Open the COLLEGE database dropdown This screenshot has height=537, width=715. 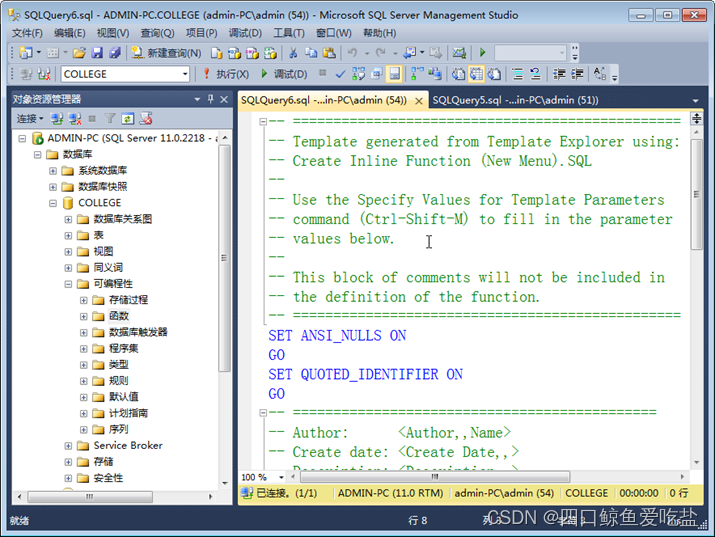tap(185, 74)
